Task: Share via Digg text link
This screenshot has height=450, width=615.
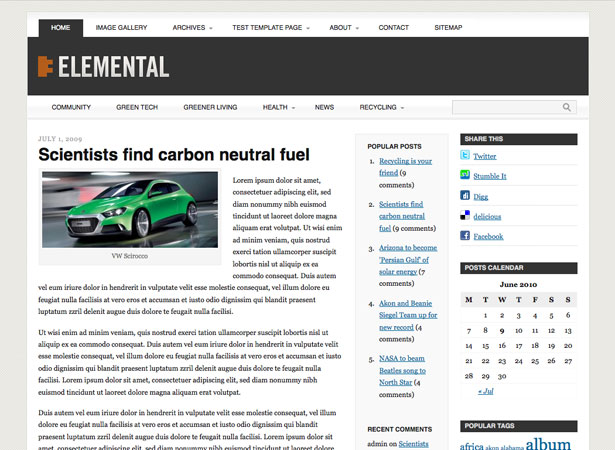Action: pos(480,197)
